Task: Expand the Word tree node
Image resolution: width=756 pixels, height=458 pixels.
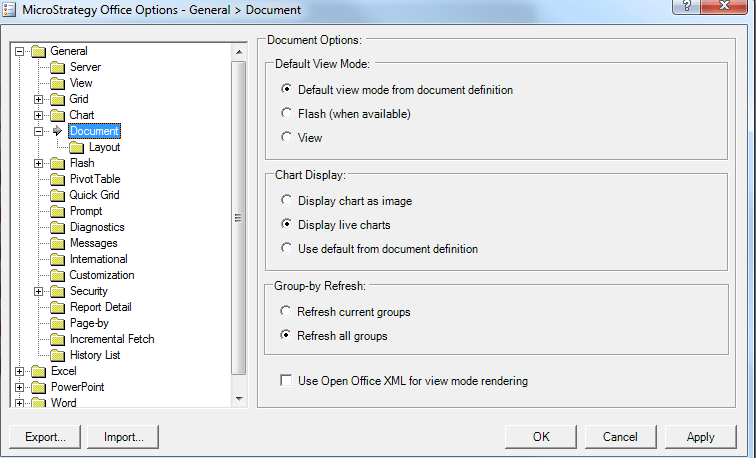Action: tap(19, 403)
